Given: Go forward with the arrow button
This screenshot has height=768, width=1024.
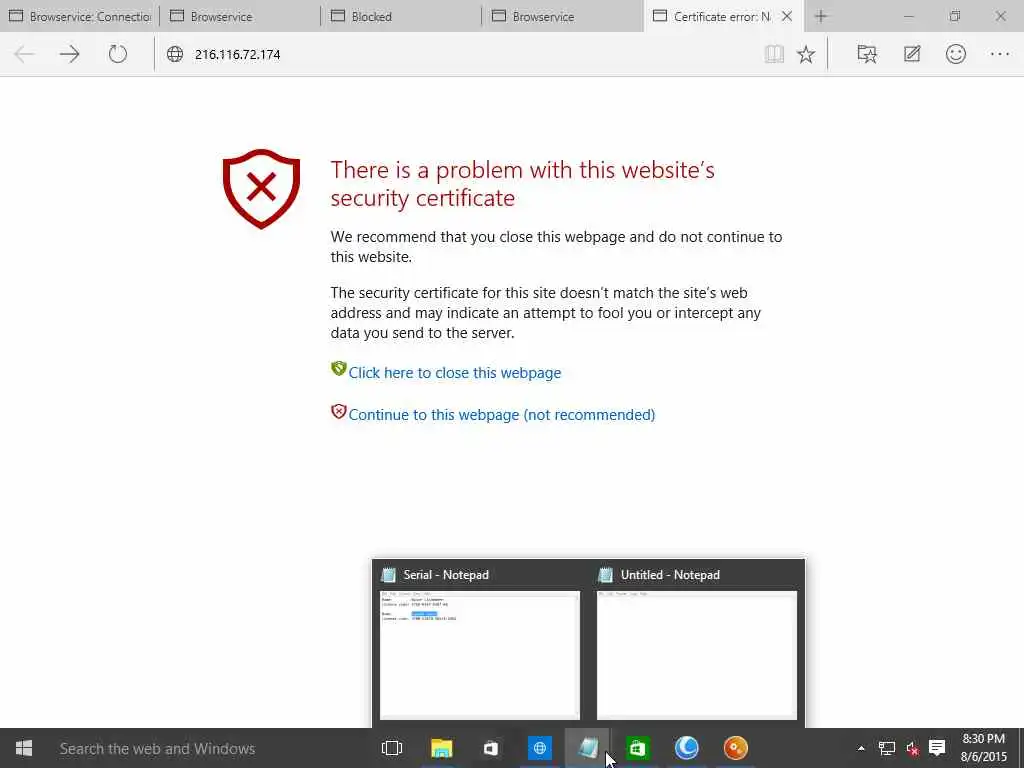Looking at the screenshot, I should (x=69, y=54).
